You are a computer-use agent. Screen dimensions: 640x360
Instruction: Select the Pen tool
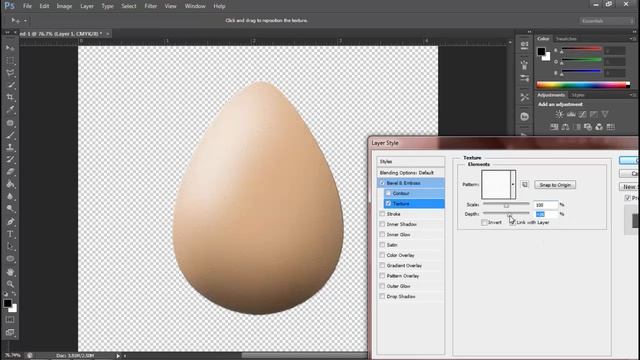(10, 222)
